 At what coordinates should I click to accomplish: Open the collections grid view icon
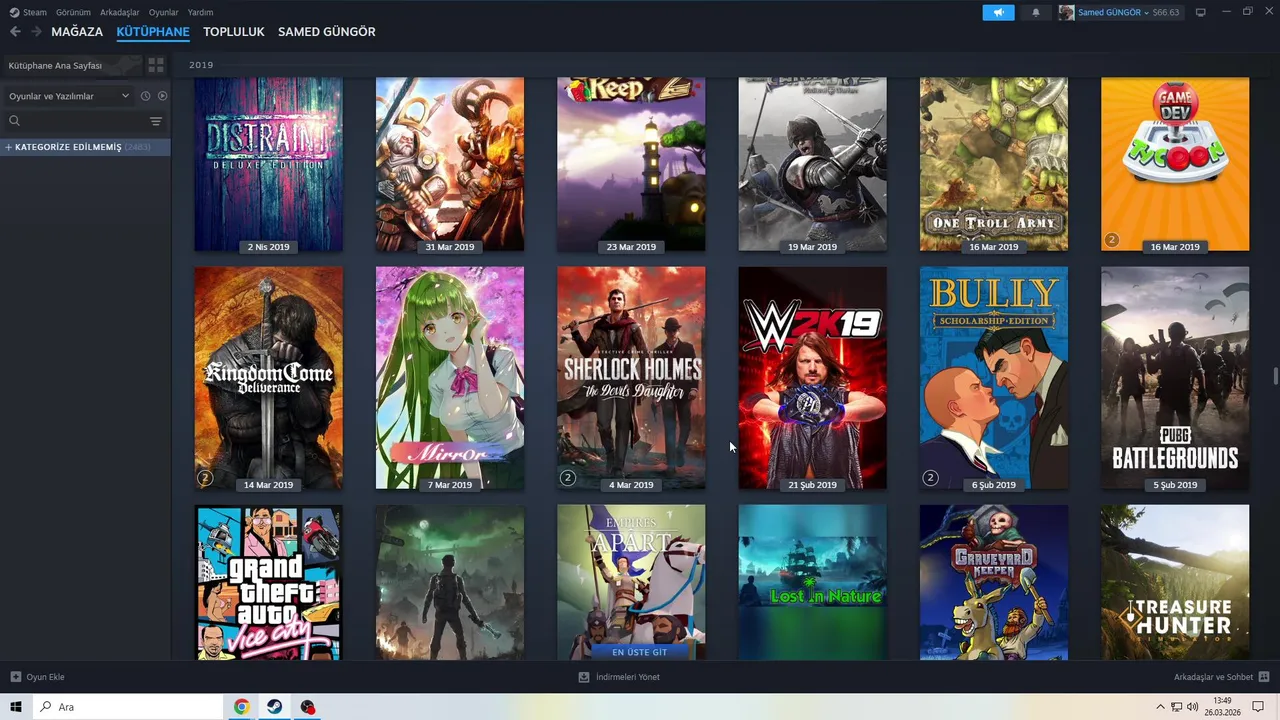pos(156,65)
